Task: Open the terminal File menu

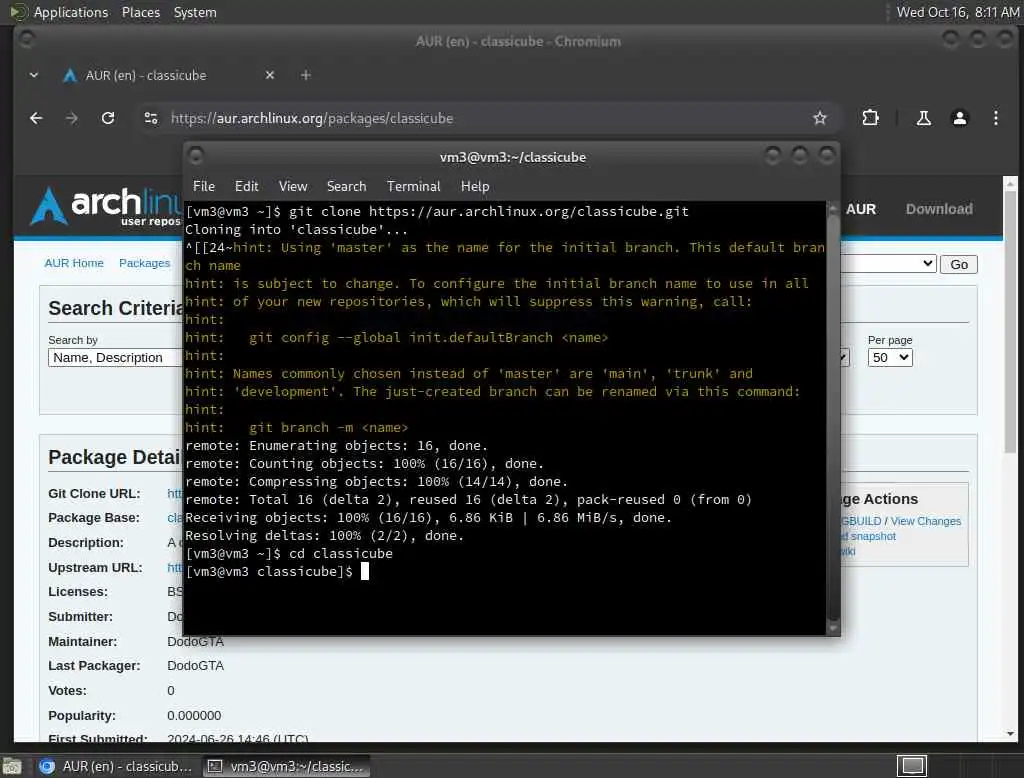Action: coord(204,186)
